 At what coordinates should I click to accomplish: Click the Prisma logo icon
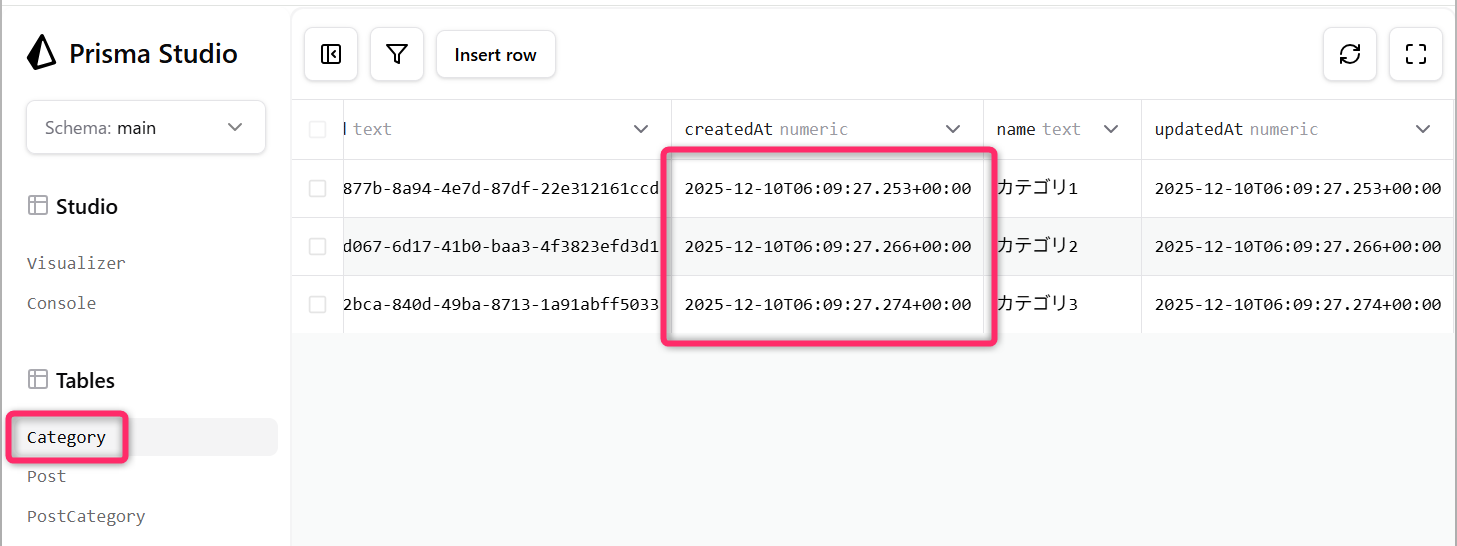[x=41, y=53]
